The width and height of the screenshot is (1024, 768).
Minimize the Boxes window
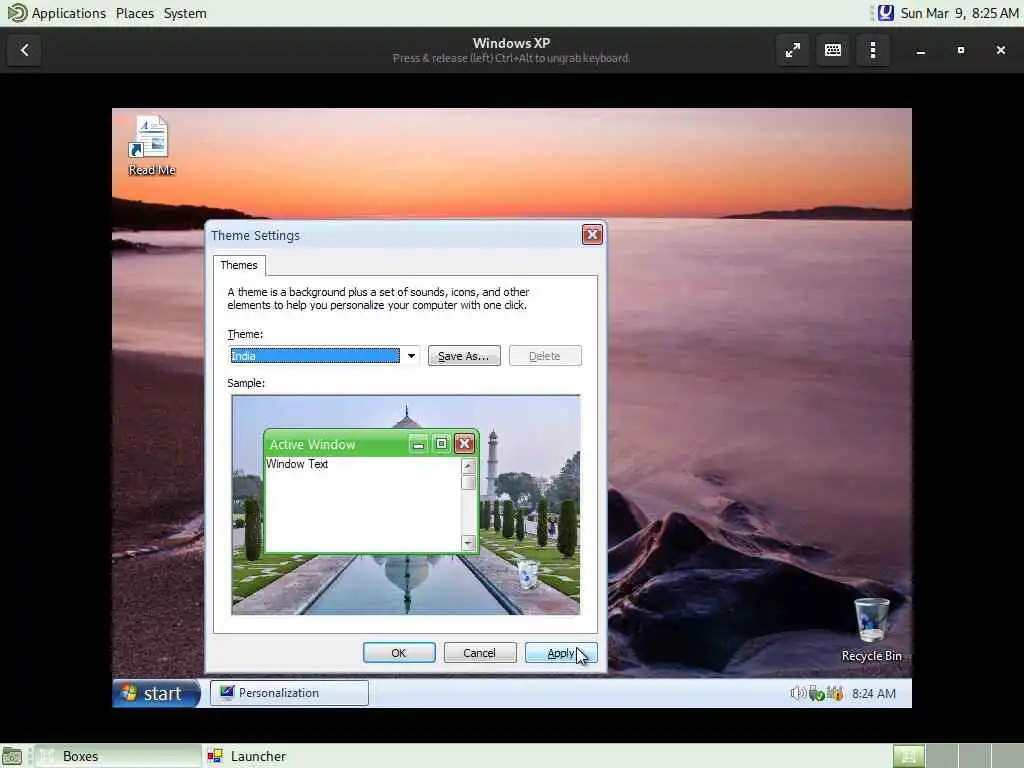coord(921,50)
